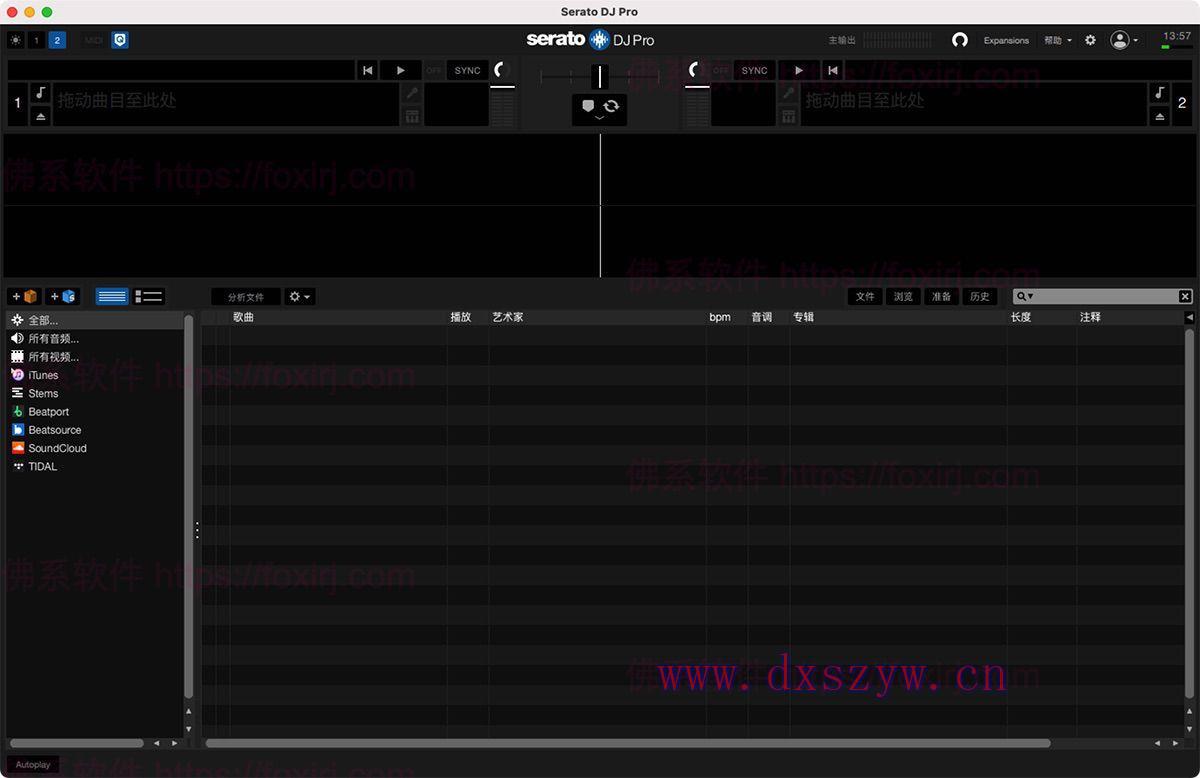Open Beatport in the sidebar
Image resolution: width=1200 pixels, height=778 pixels.
[x=96, y=411]
